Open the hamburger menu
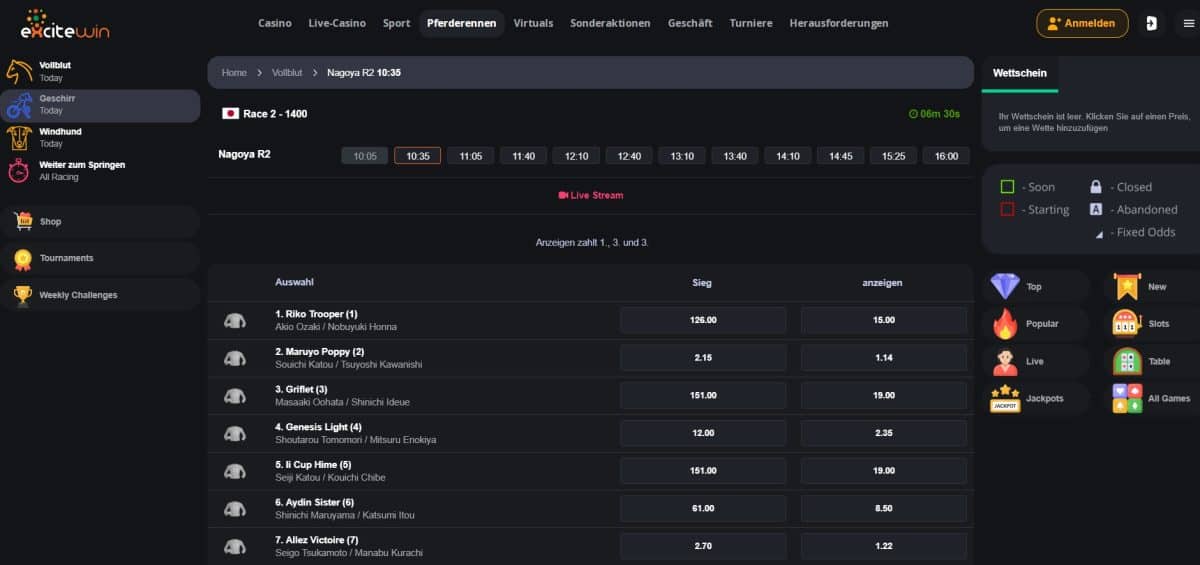The height and width of the screenshot is (565, 1200). (1188, 23)
